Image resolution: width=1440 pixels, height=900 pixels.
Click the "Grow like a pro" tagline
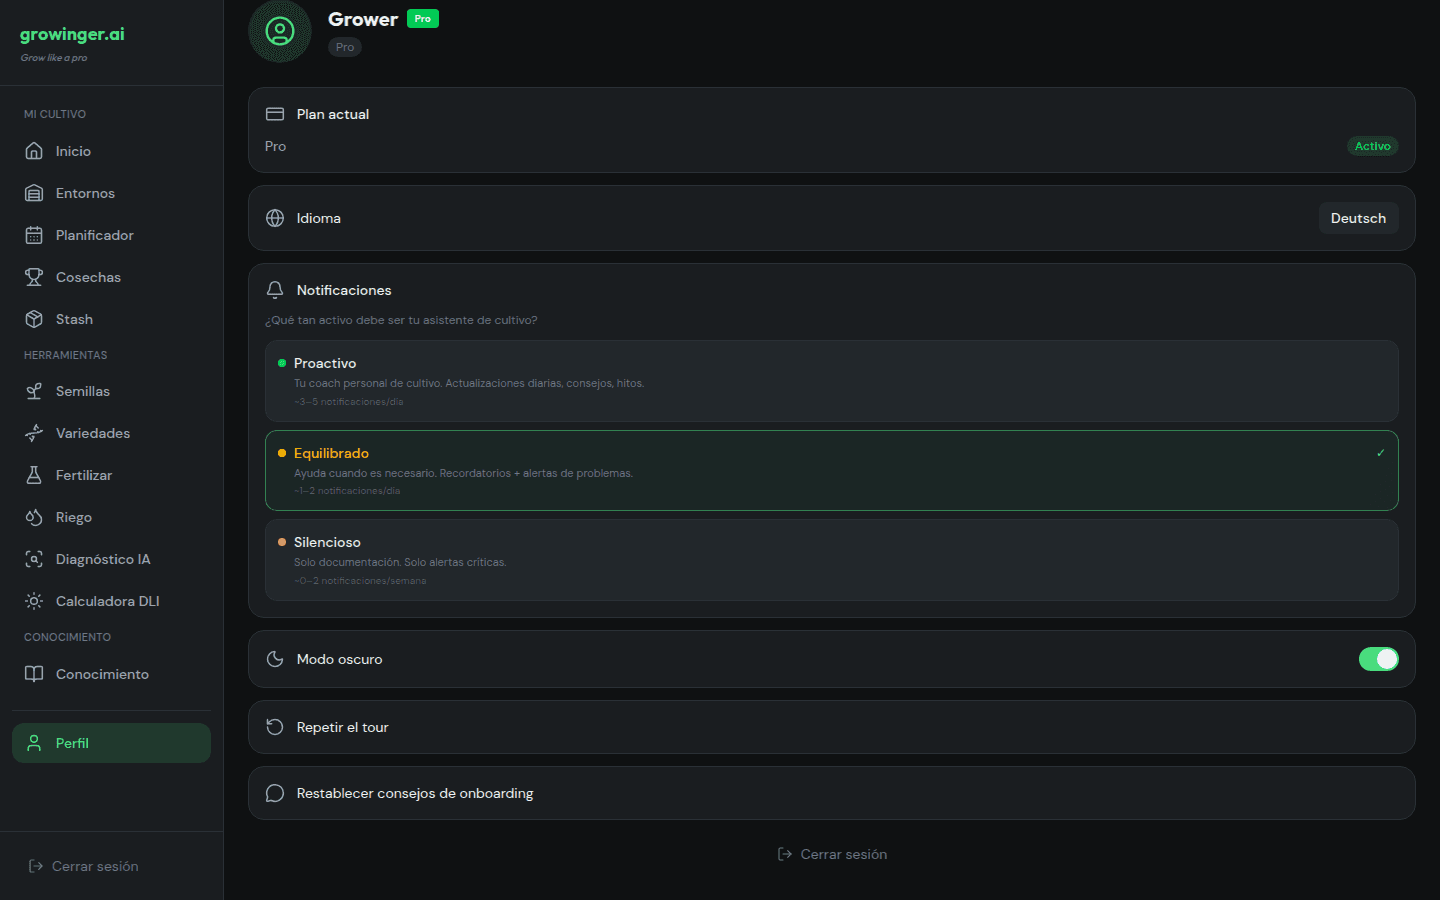click(x=54, y=58)
